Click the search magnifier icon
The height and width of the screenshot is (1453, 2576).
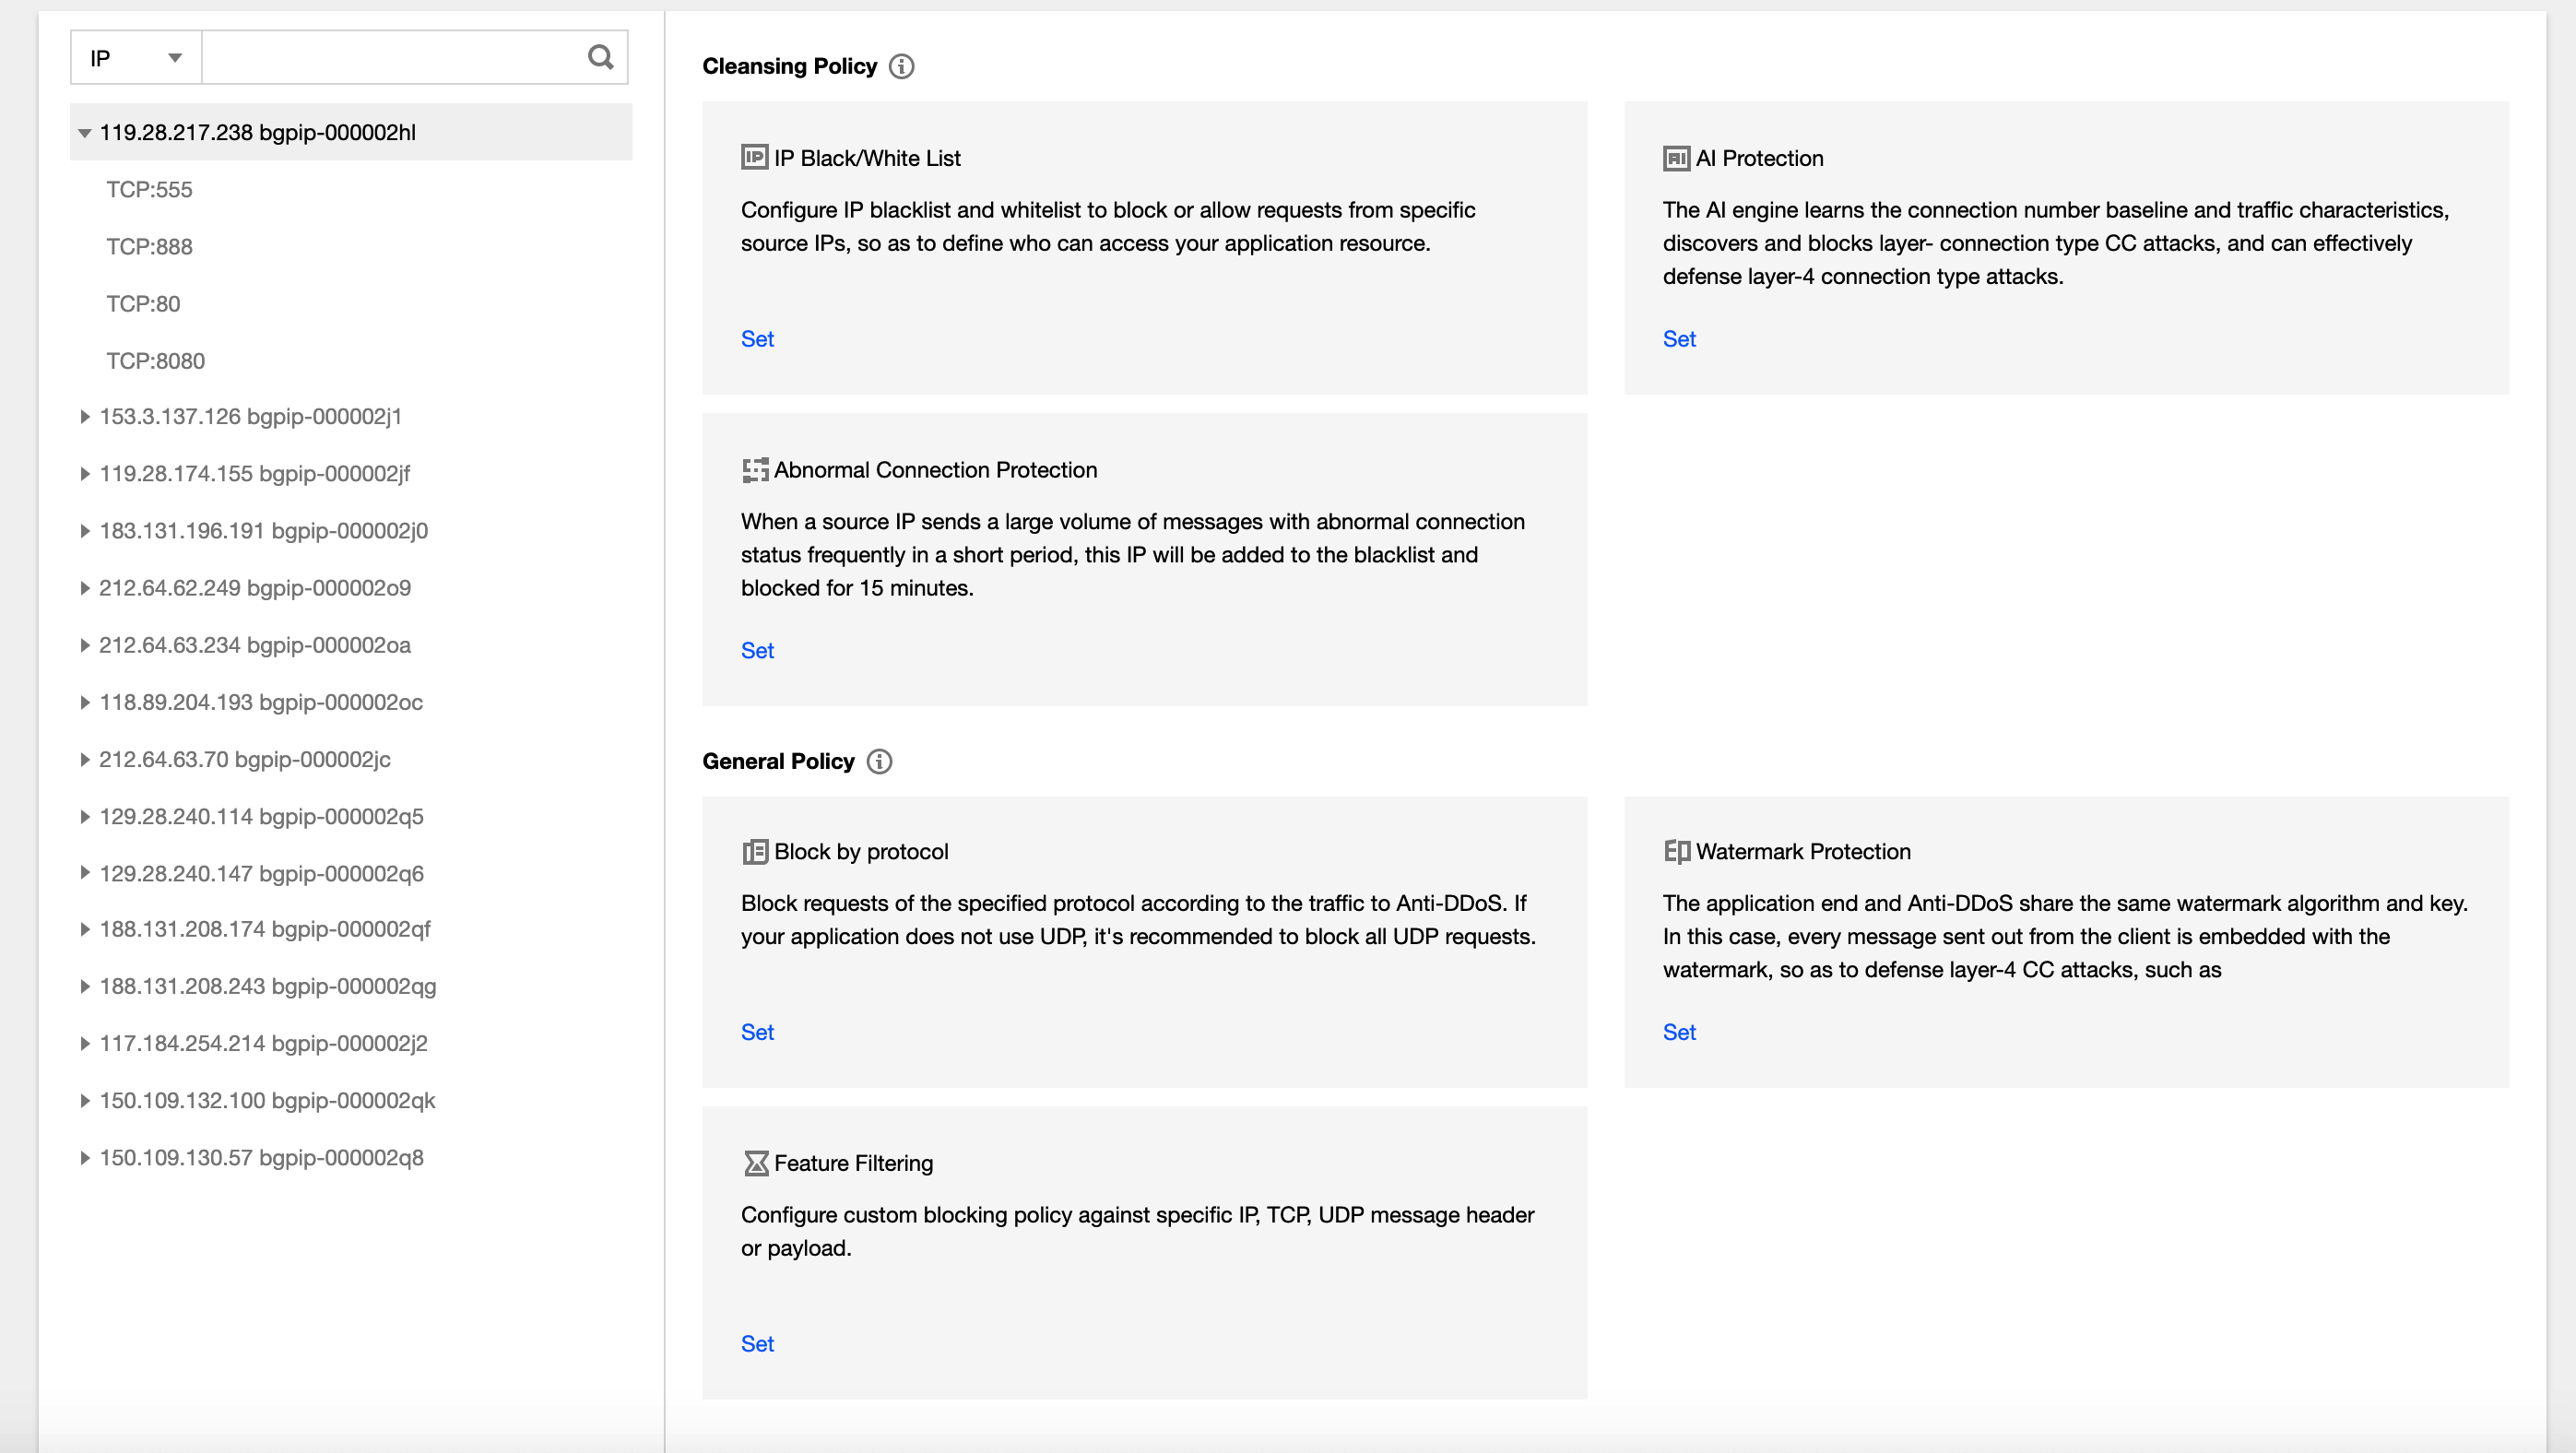[600, 57]
